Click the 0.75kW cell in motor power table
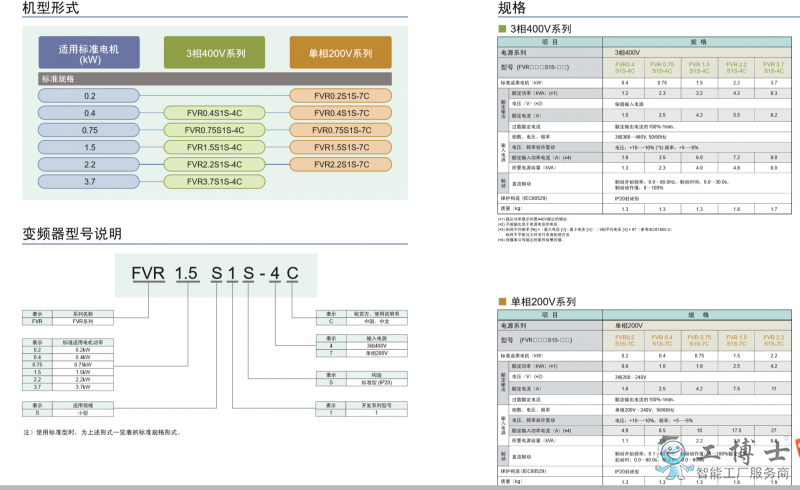Image resolution: width=800 pixels, height=490 pixels. [83, 365]
